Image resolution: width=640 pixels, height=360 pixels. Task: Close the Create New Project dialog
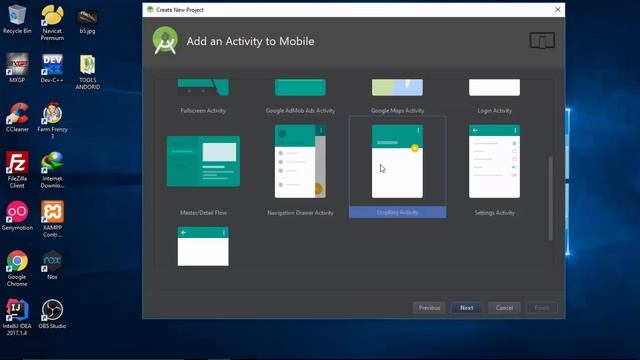558,9
